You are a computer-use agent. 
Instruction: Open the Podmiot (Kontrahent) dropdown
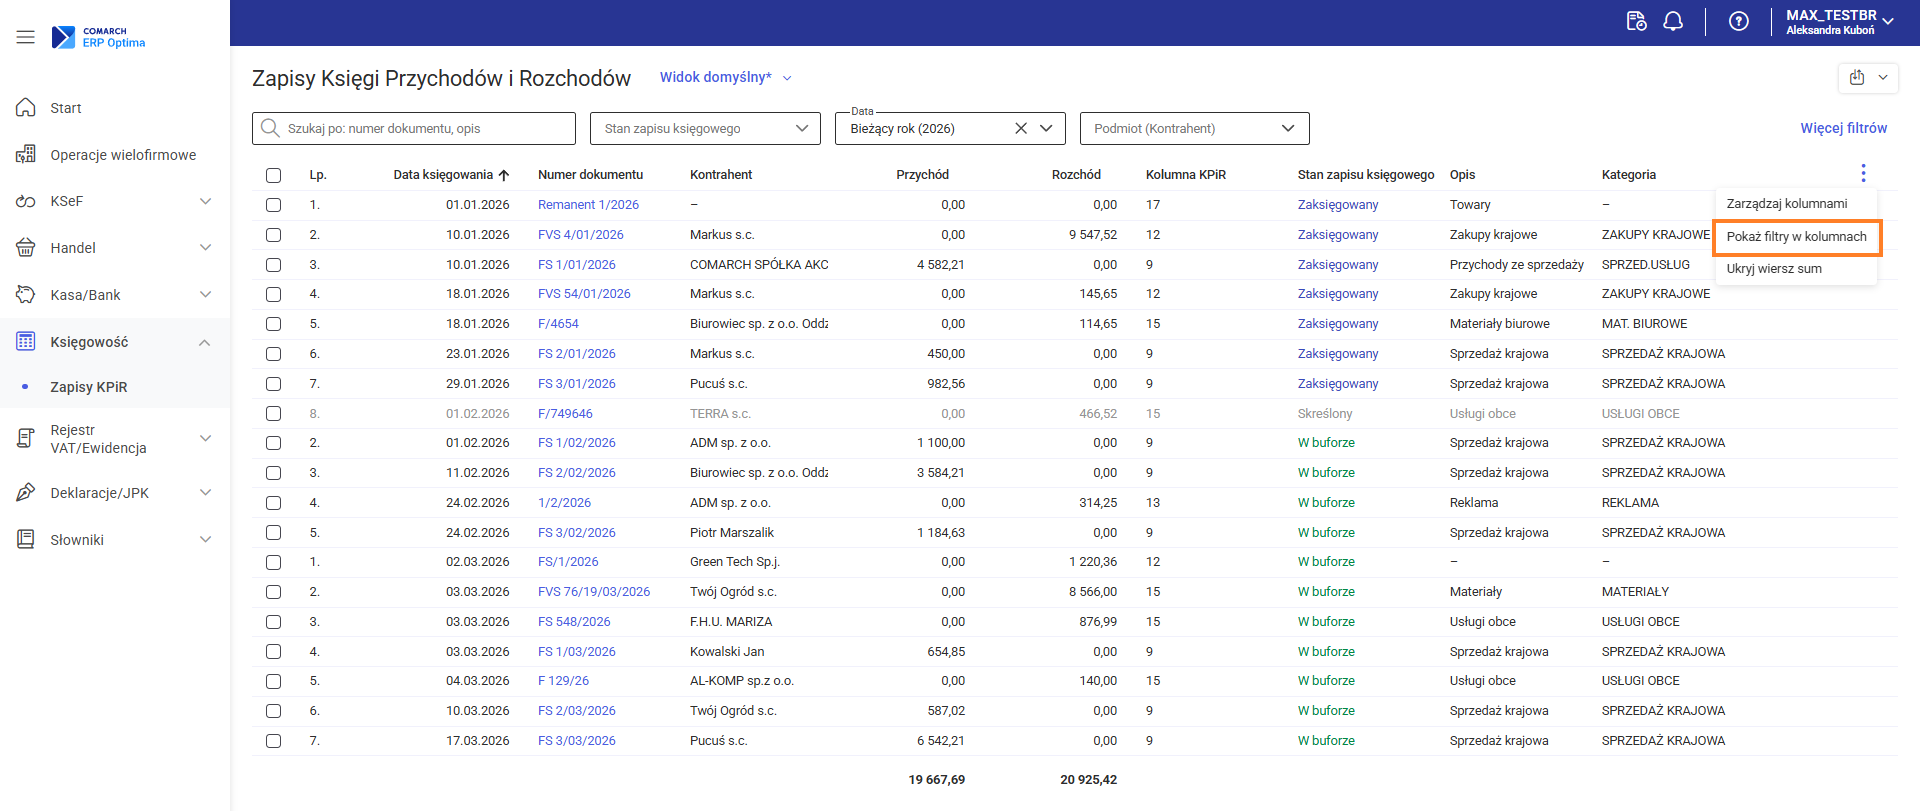1194,129
